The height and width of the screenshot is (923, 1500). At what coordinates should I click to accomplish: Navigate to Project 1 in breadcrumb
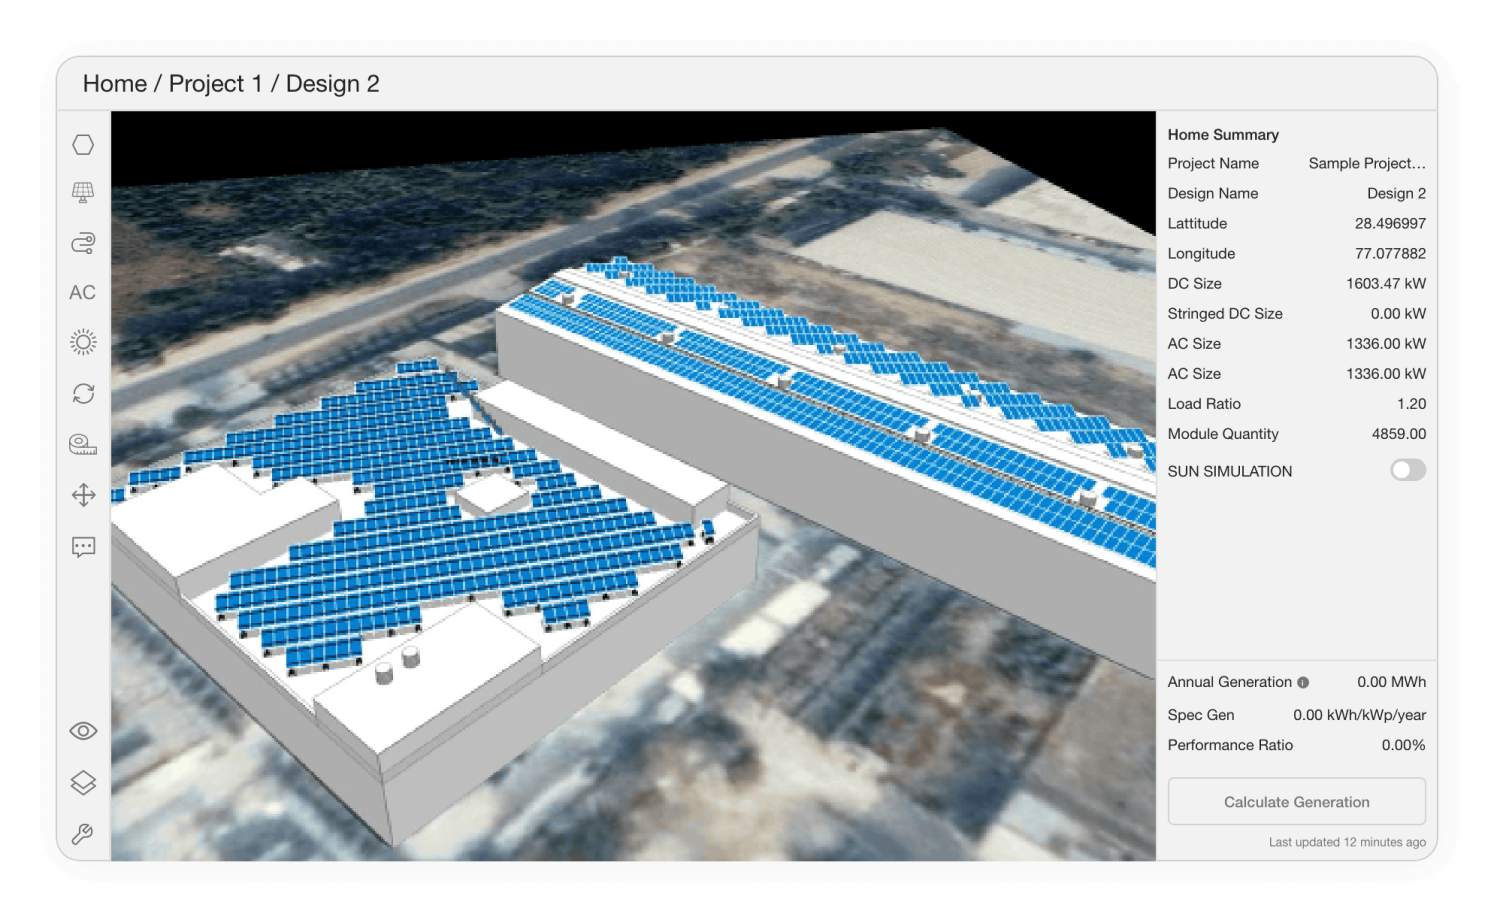pos(215,84)
